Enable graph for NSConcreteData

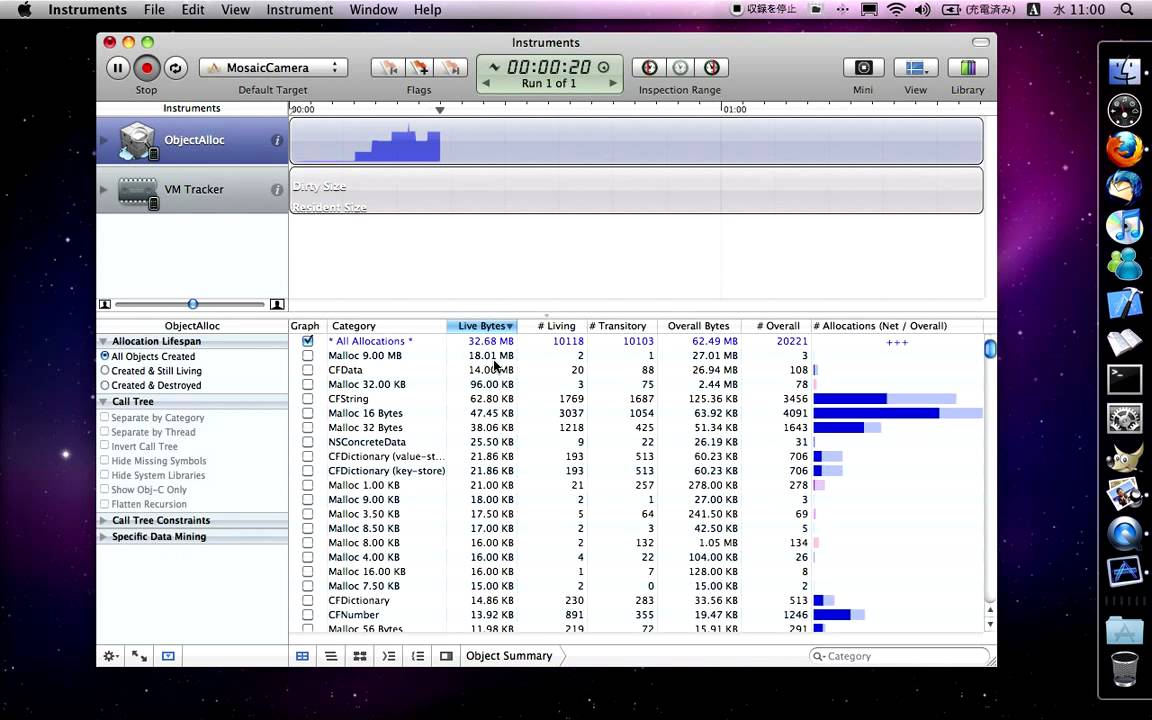click(x=308, y=442)
